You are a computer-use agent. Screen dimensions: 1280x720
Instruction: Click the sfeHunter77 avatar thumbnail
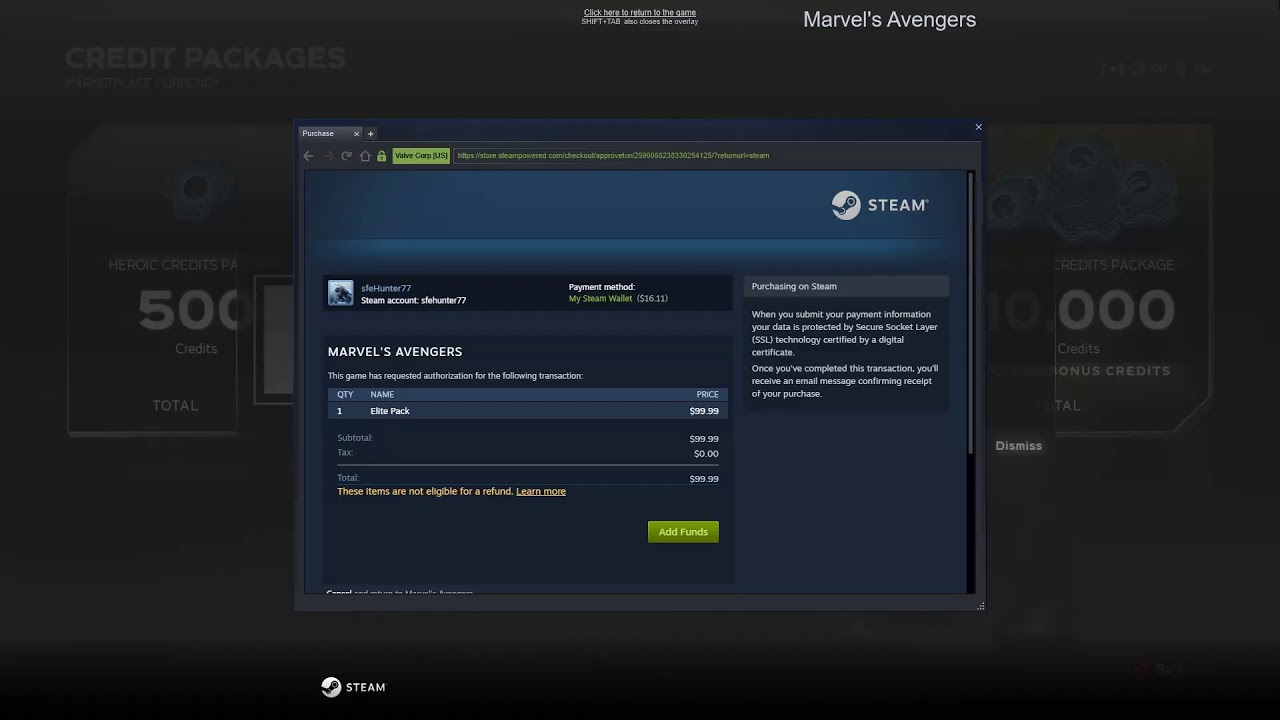click(341, 293)
